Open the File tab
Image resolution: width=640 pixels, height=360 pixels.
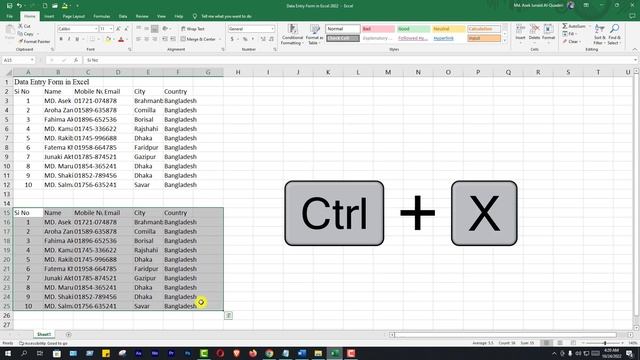pyautogui.click(x=9, y=16)
